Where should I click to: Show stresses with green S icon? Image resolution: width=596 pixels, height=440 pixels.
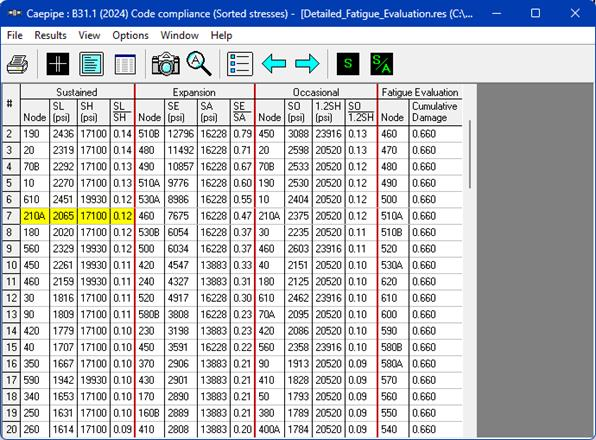348,64
